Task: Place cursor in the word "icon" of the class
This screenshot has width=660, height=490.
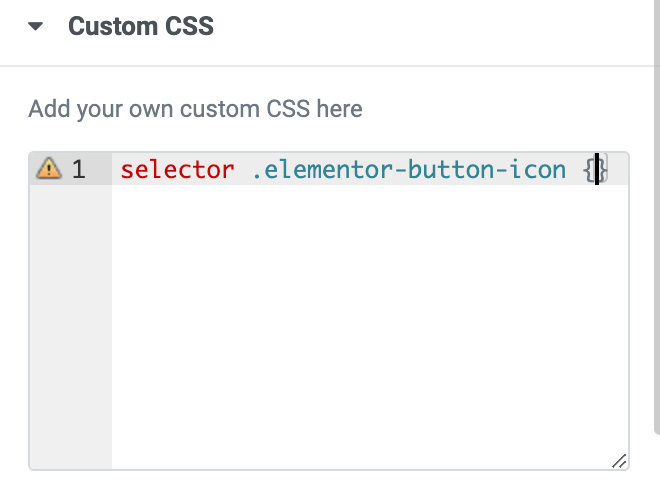Action: coord(537,170)
